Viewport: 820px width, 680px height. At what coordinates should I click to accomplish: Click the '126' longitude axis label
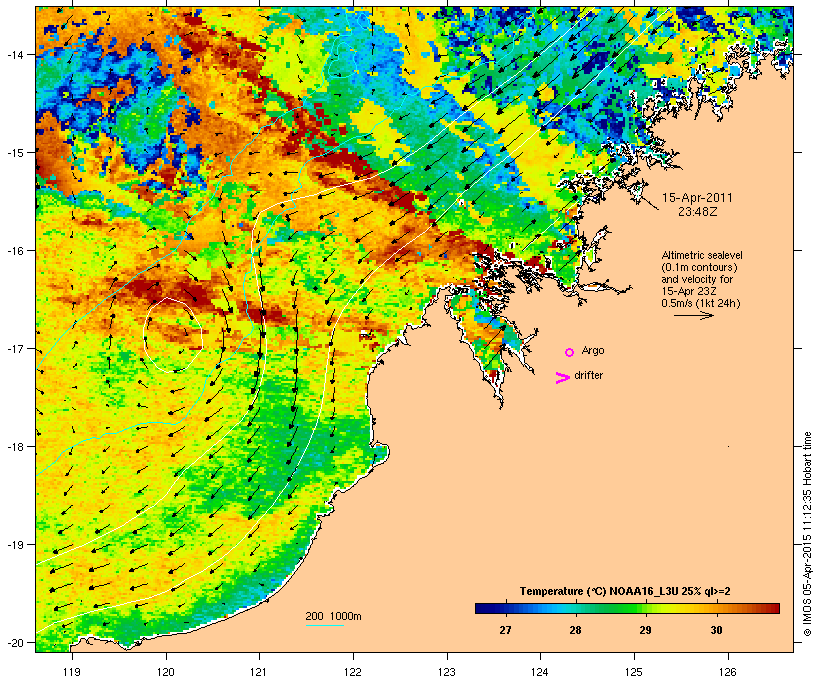point(728,672)
